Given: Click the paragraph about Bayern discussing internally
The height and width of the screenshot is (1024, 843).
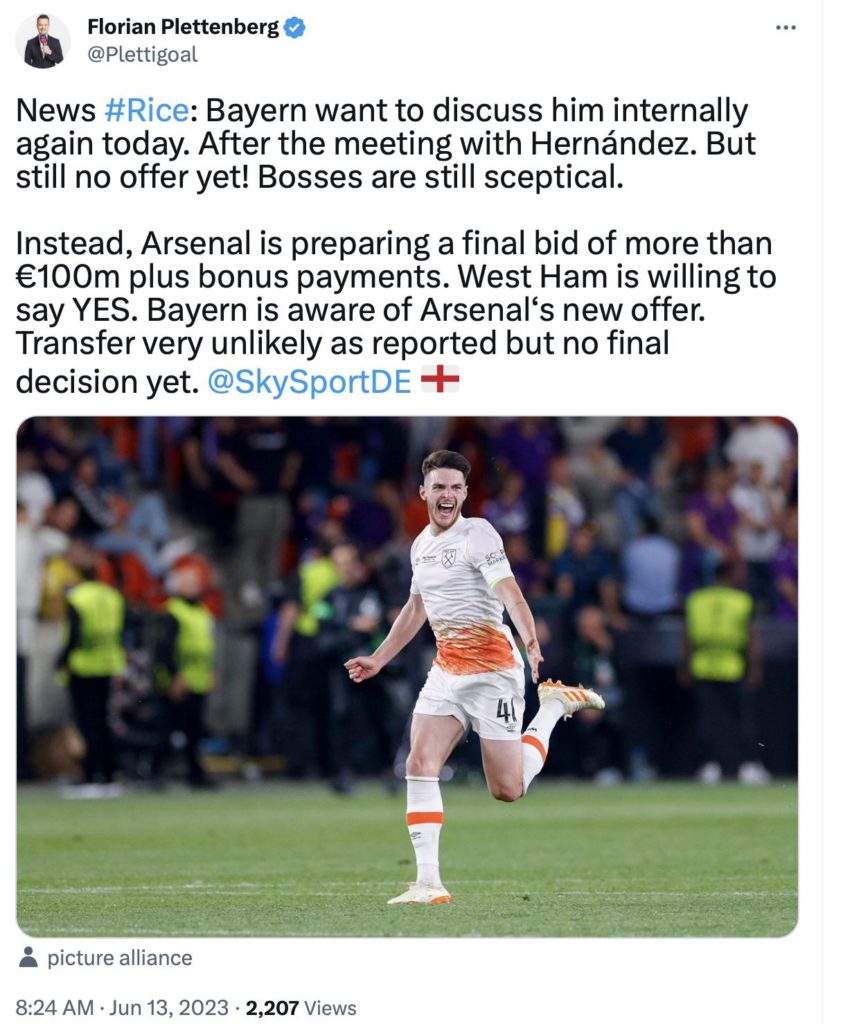Looking at the screenshot, I should pos(385,143).
